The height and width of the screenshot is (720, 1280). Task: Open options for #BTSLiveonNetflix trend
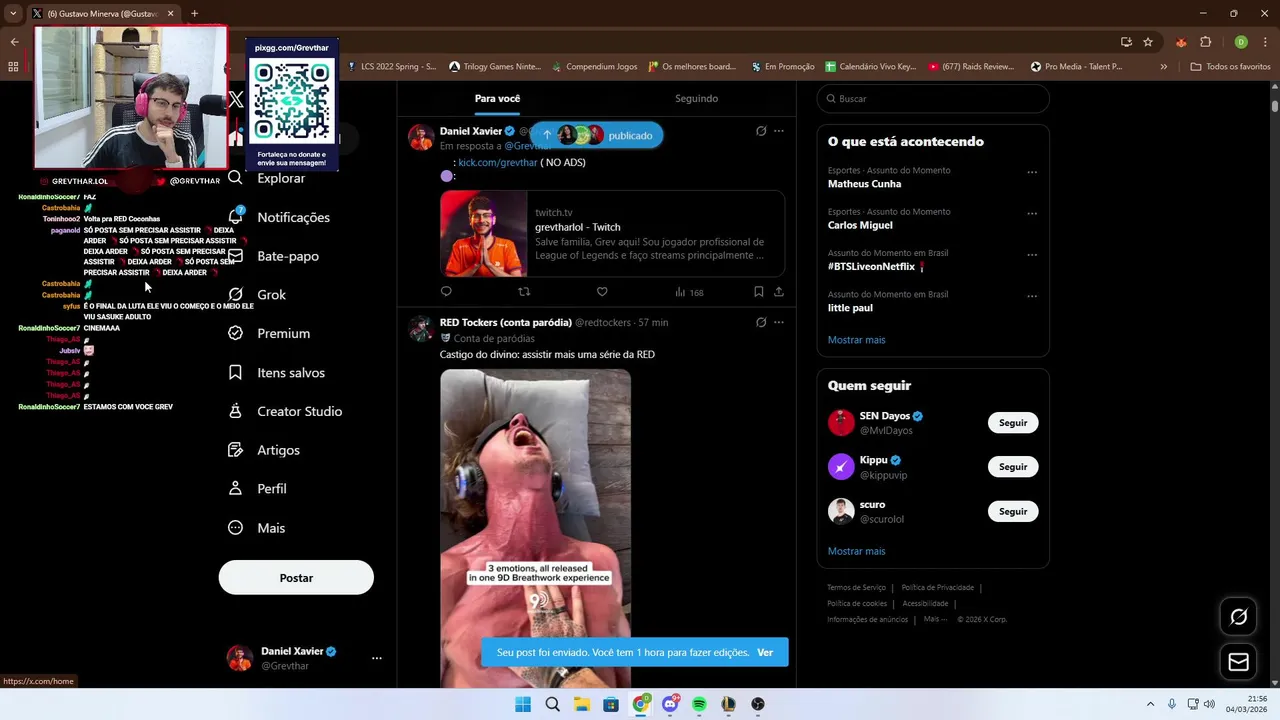pos(1032,255)
